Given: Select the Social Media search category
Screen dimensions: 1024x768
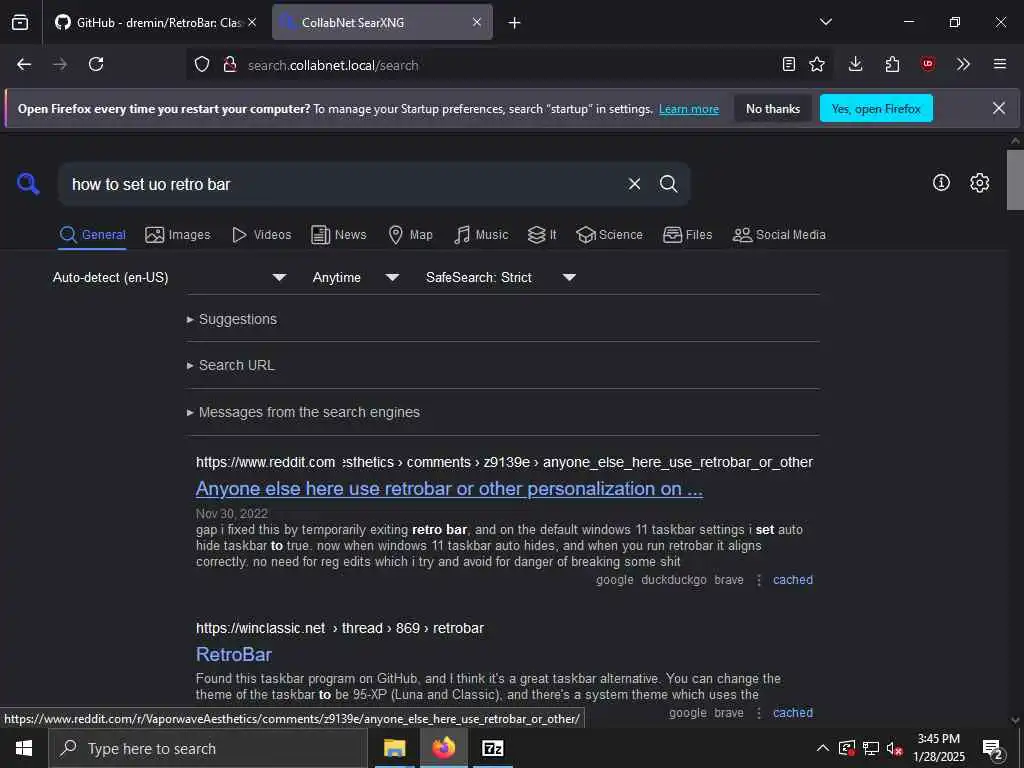Looking at the screenshot, I should pos(779,235).
